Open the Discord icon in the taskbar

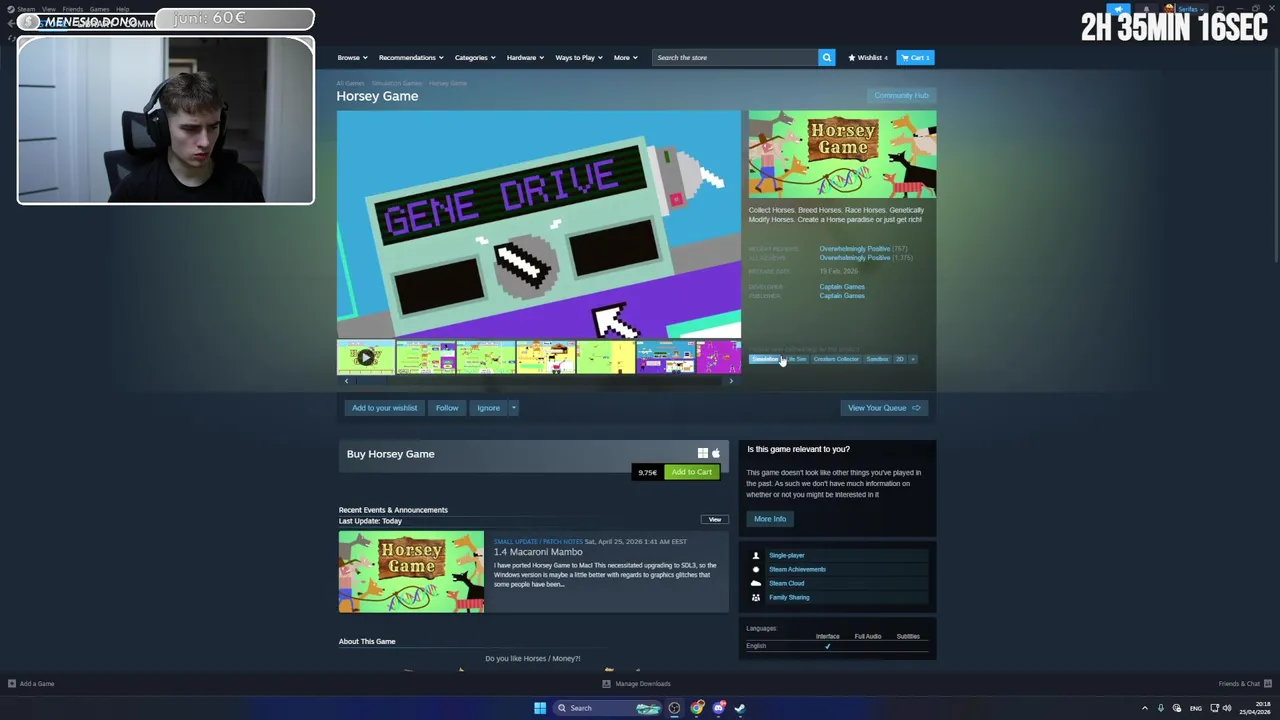click(718, 708)
